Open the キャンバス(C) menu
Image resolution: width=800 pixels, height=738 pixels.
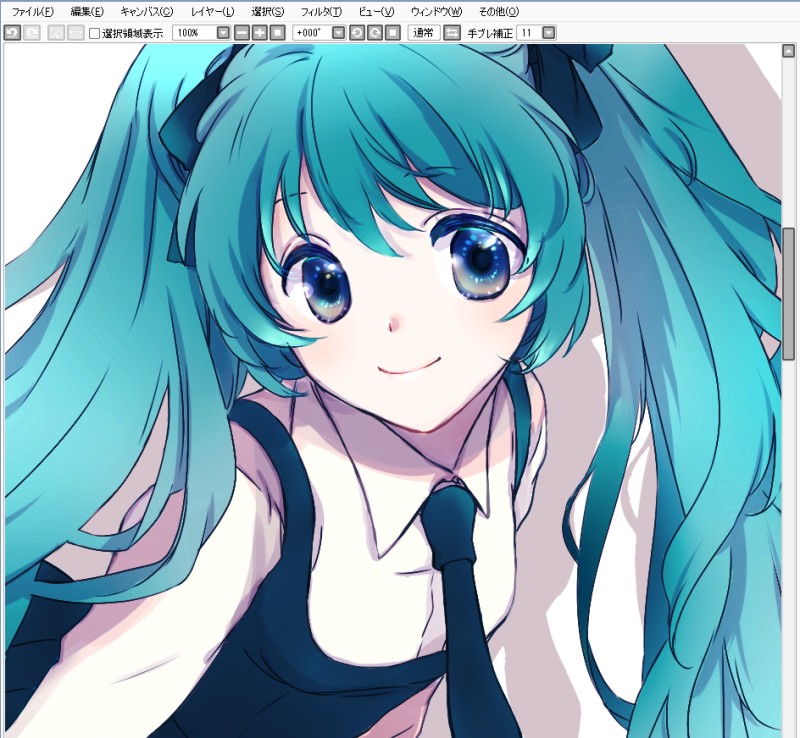point(146,12)
